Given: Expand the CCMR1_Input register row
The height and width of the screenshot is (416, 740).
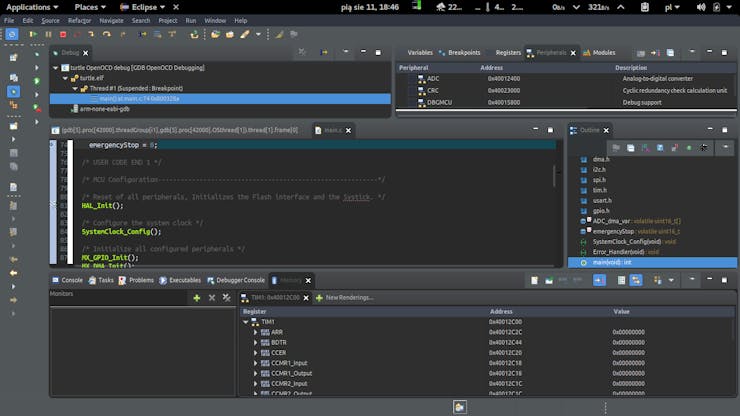Looking at the screenshot, I should (255, 363).
